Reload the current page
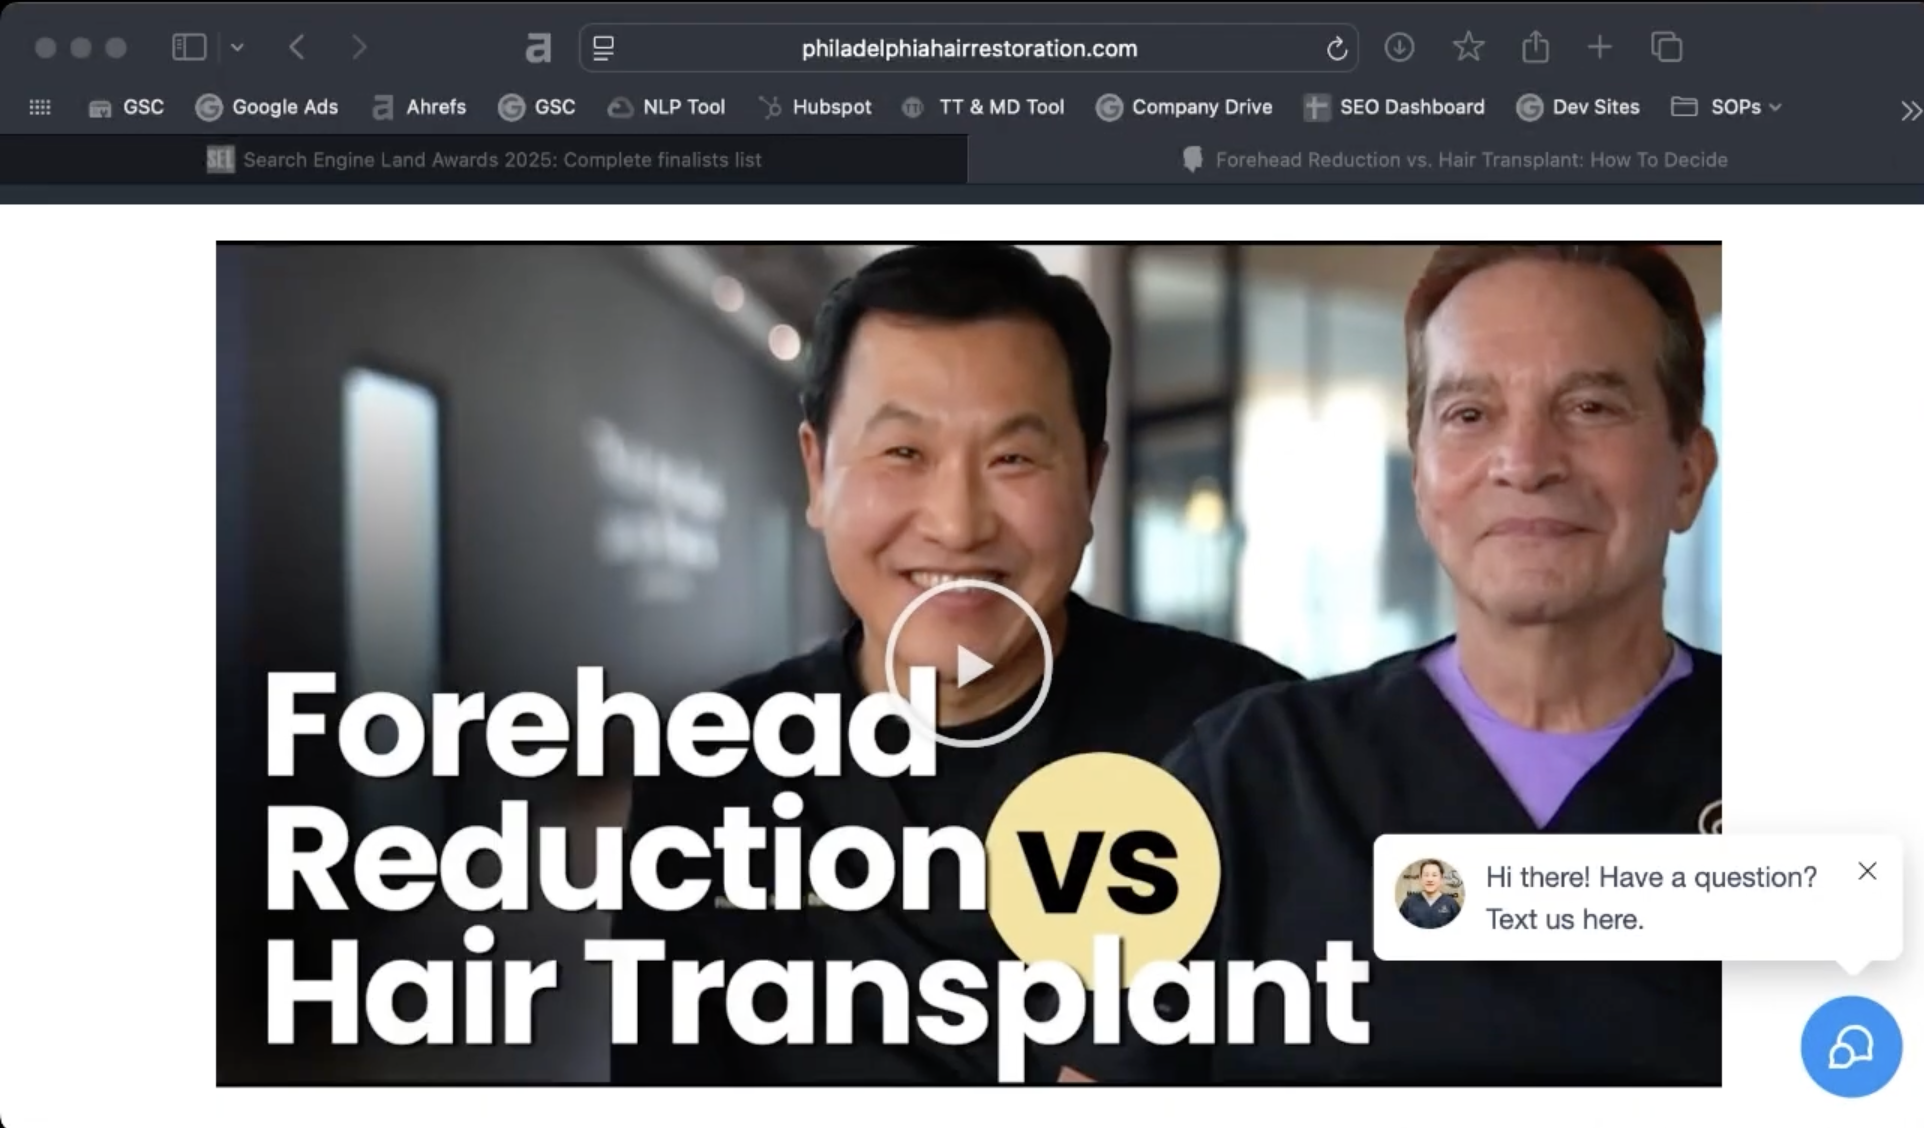This screenshot has width=1924, height=1128. click(x=1336, y=48)
